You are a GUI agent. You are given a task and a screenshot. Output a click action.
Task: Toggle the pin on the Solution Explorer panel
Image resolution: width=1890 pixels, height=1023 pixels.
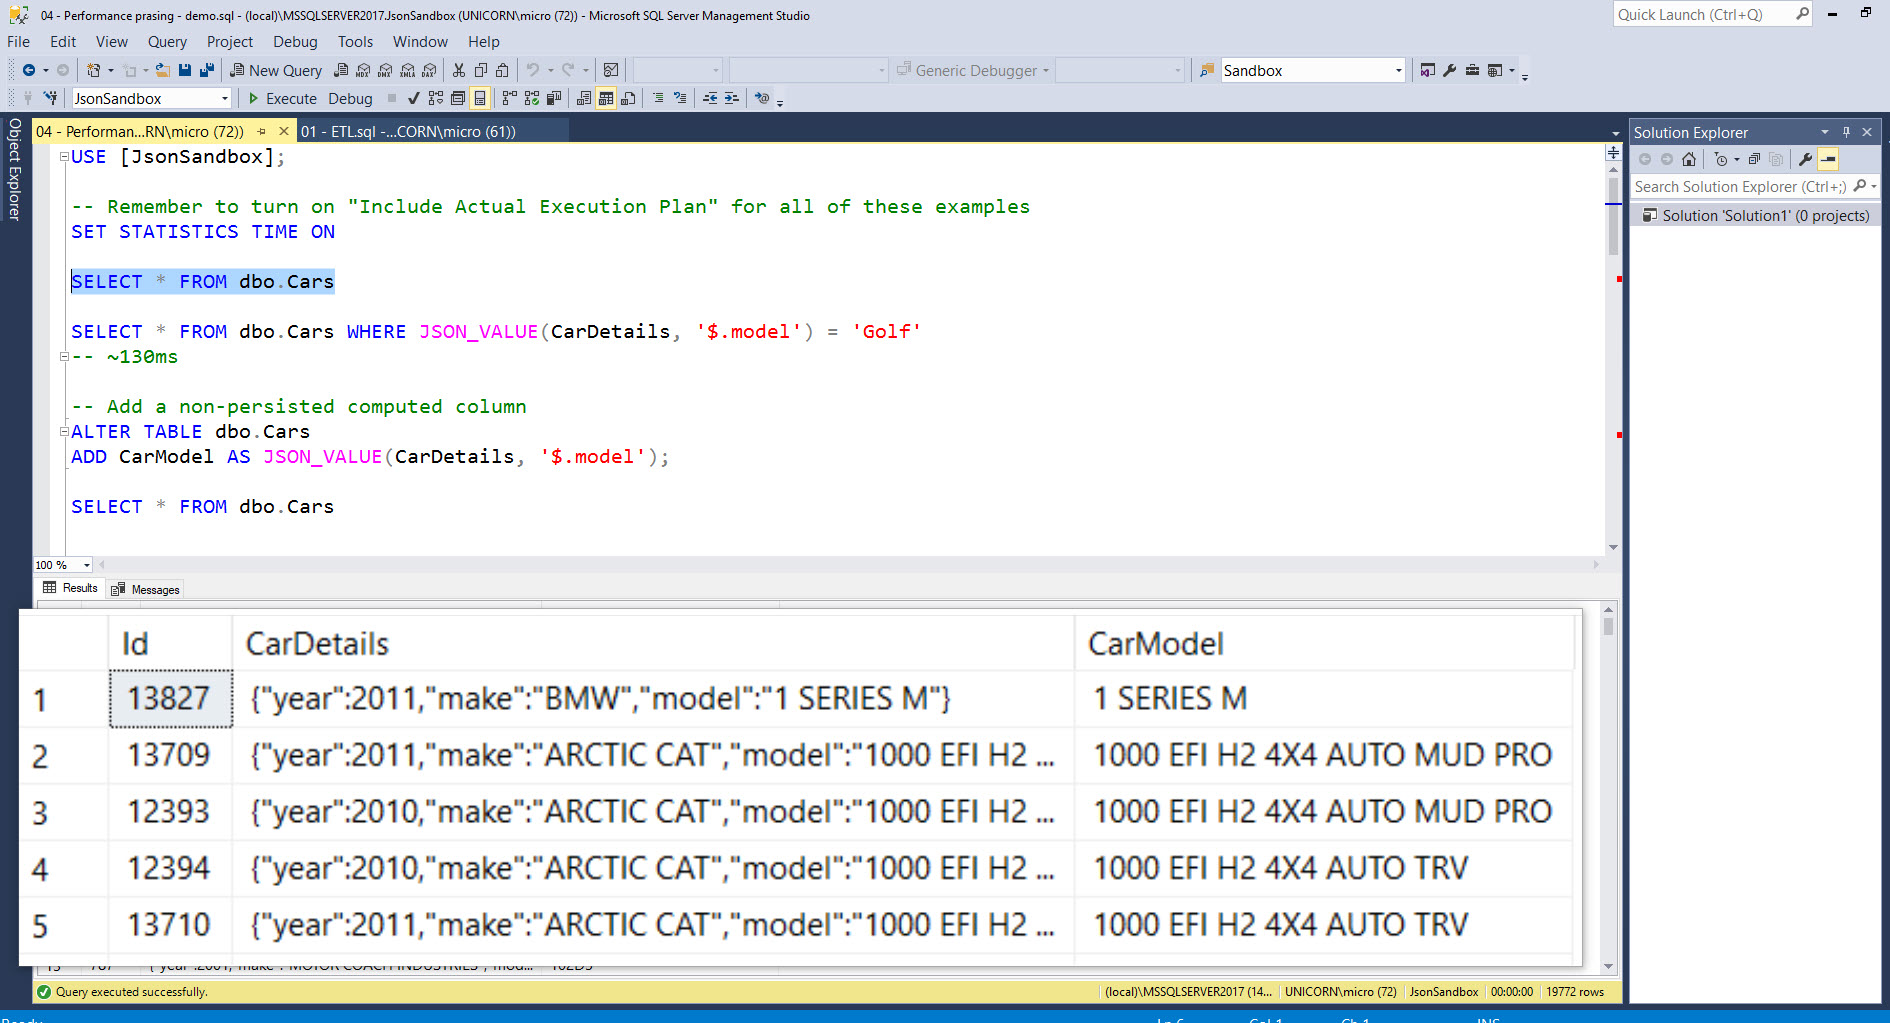pos(1846,132)
